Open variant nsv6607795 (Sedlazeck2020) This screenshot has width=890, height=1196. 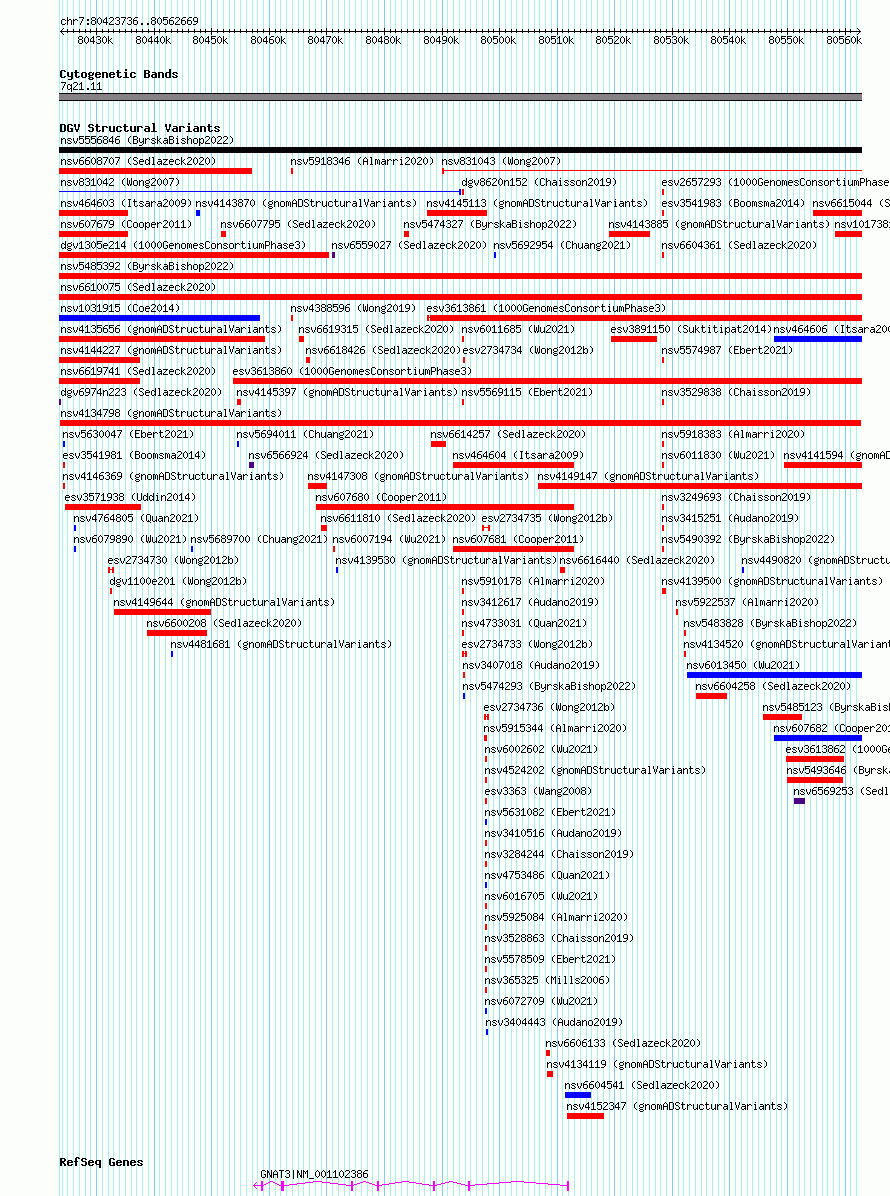point(298,224)
